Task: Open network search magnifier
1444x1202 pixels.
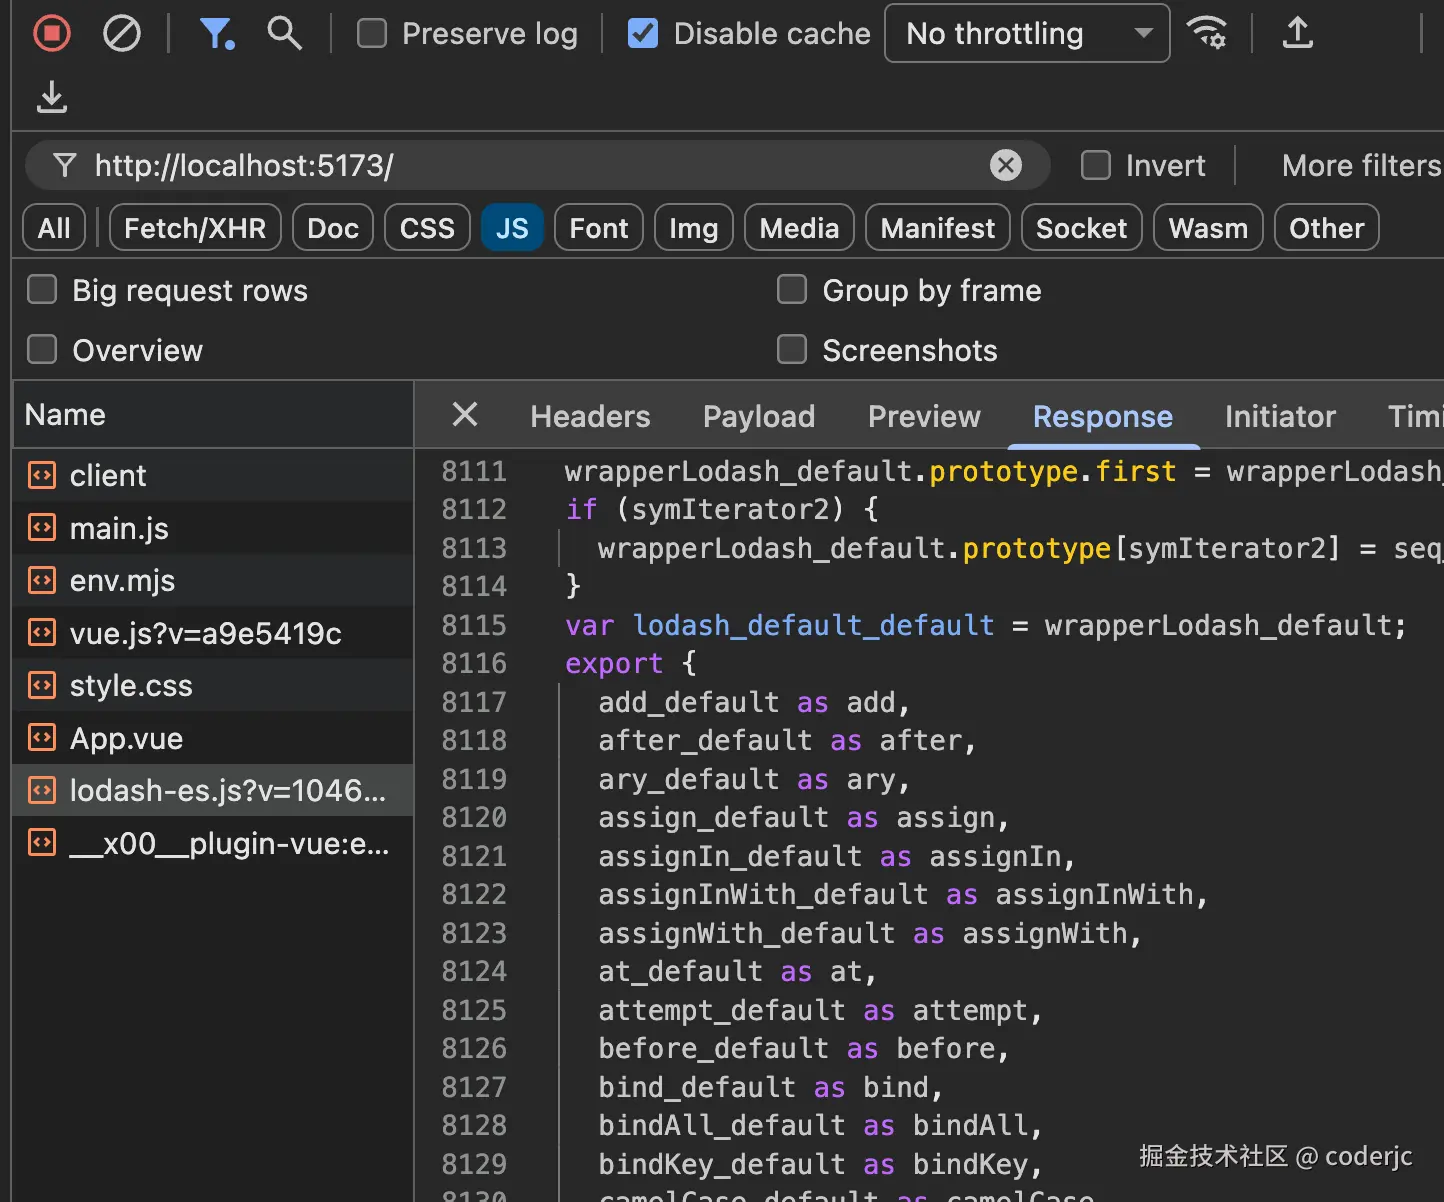Action: click(x=284, y=33)
